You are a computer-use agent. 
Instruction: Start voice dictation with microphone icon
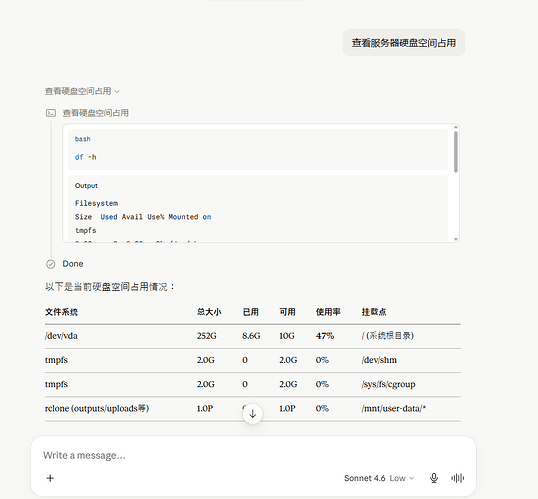pos(434,478)
